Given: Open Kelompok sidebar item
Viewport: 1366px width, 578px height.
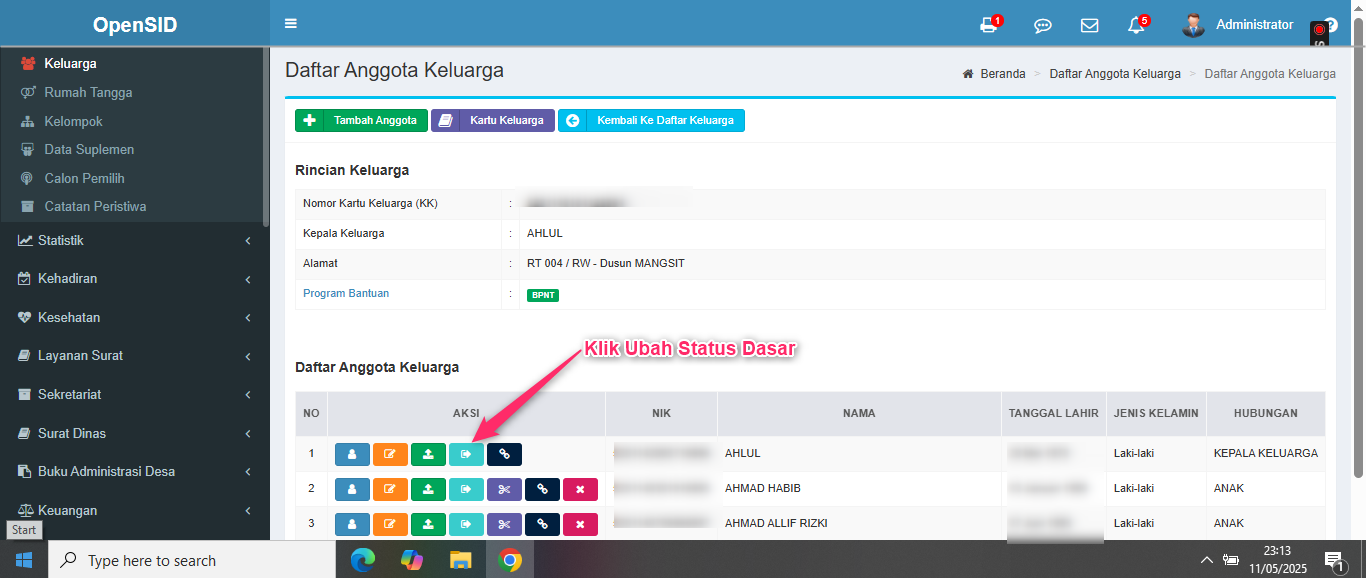Looking at the screenshot, I should pyautogui.click(x=73, y=122).
